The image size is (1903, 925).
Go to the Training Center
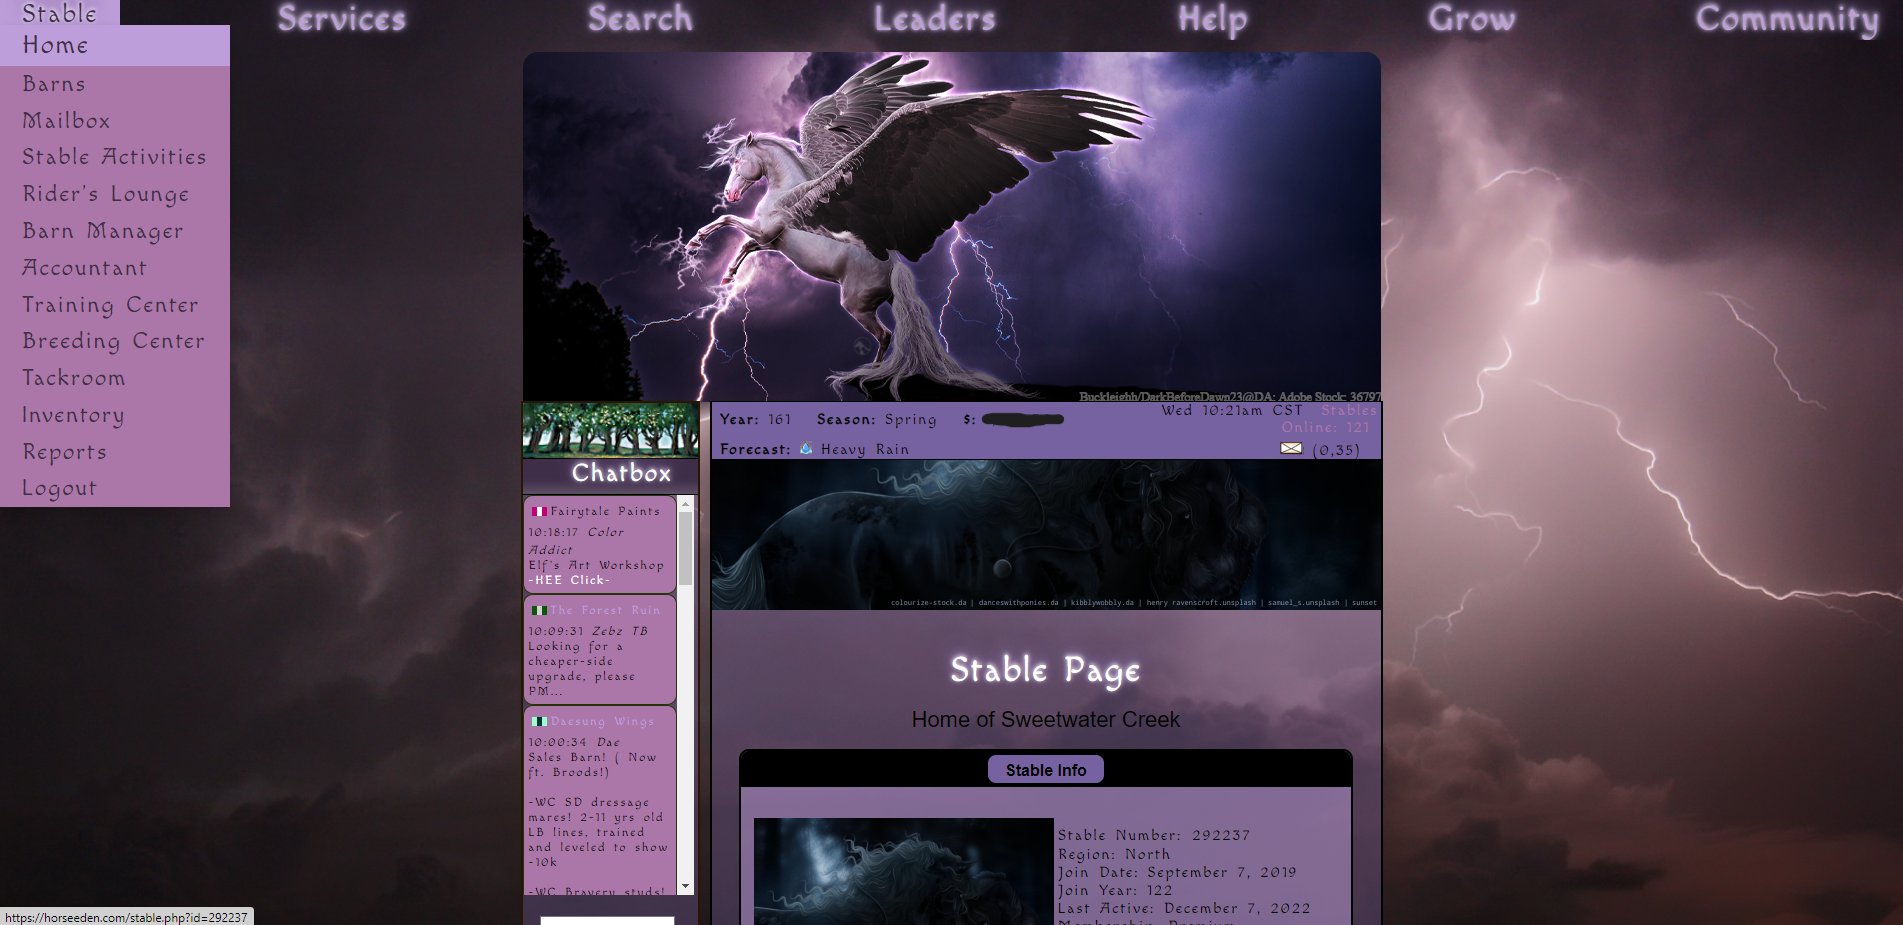coord(115,305)
